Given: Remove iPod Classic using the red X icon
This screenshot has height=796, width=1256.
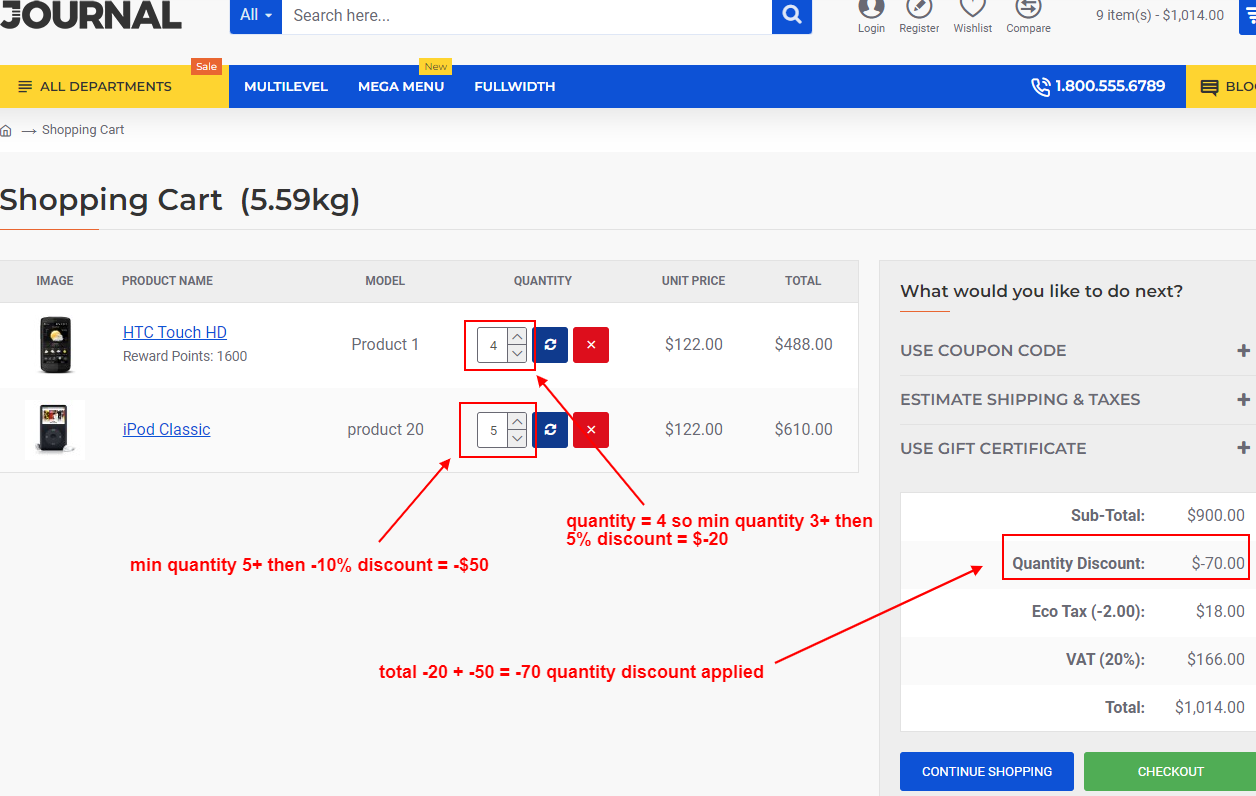Looking at the screenshot, I should coord(590,429).
